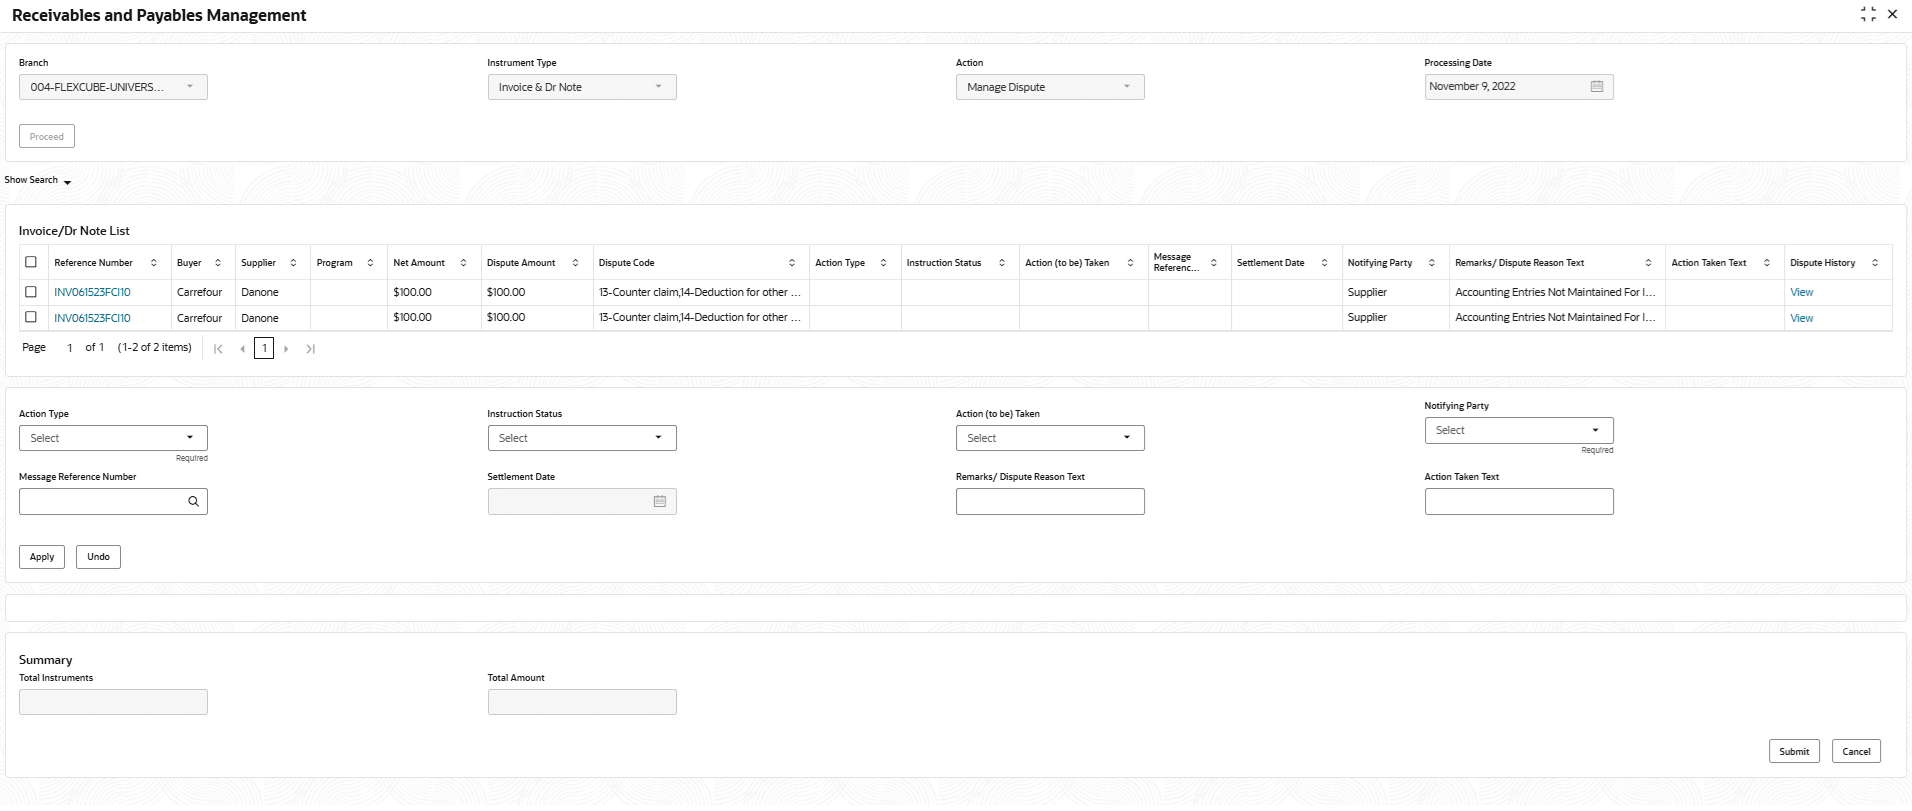Select the first INV061523FCI10 row checkbox
The height and width of the screenshot is (811, 1912).
tap(31, 292)
